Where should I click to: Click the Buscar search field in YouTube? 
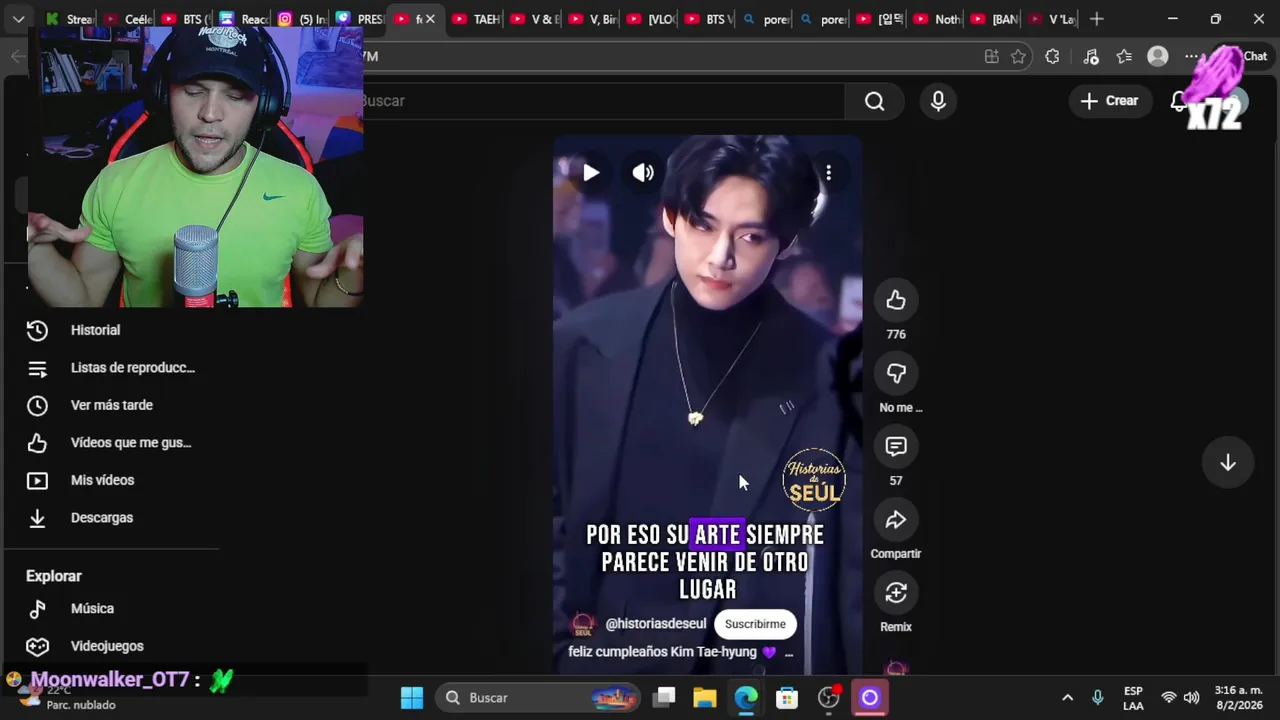603,101
